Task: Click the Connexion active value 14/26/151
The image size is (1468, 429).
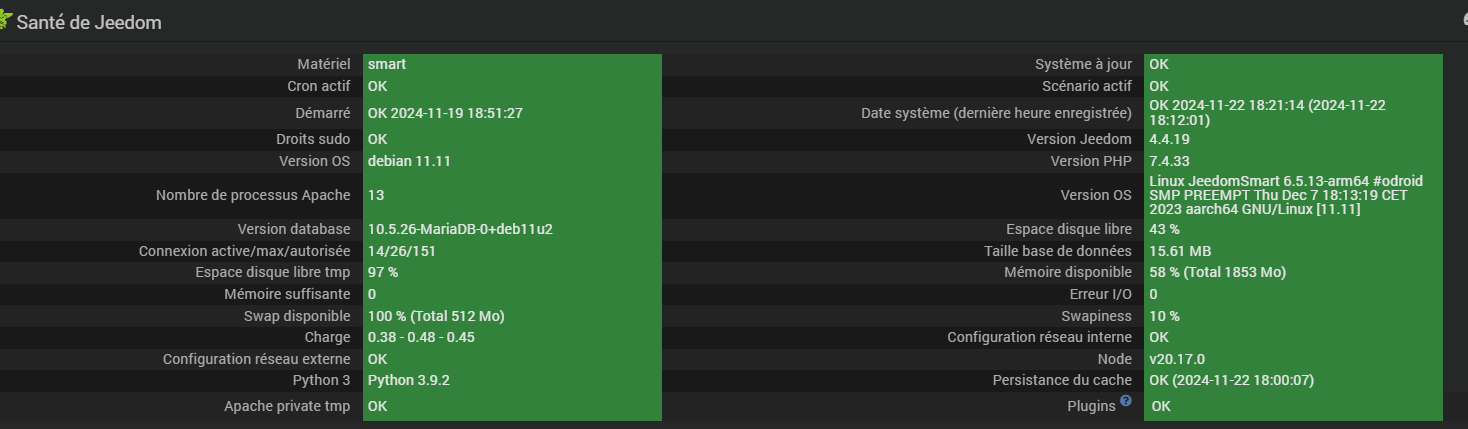Action: coord(401,251)
